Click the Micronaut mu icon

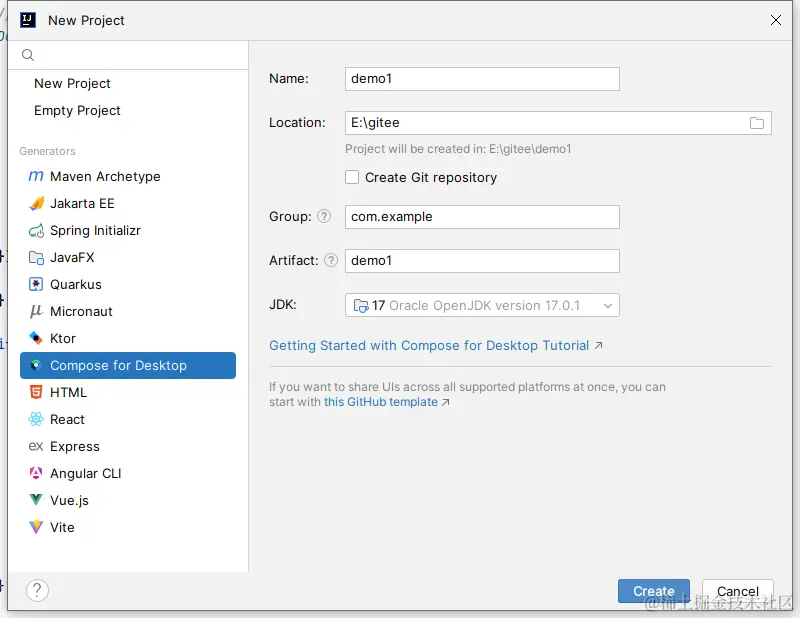click(x=36, y=311)
